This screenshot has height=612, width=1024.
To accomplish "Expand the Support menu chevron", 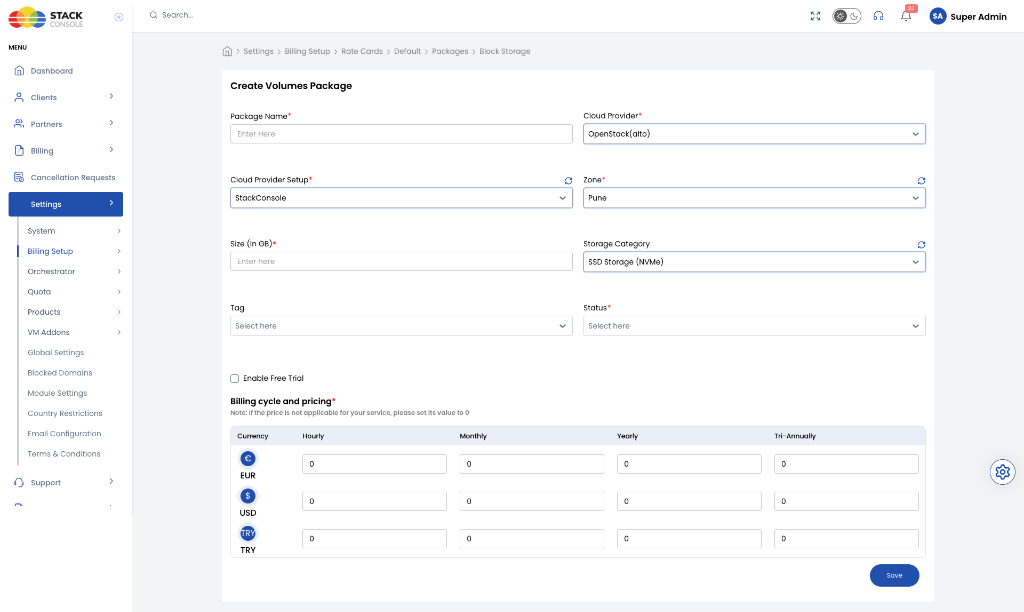I will click(111, 481).
